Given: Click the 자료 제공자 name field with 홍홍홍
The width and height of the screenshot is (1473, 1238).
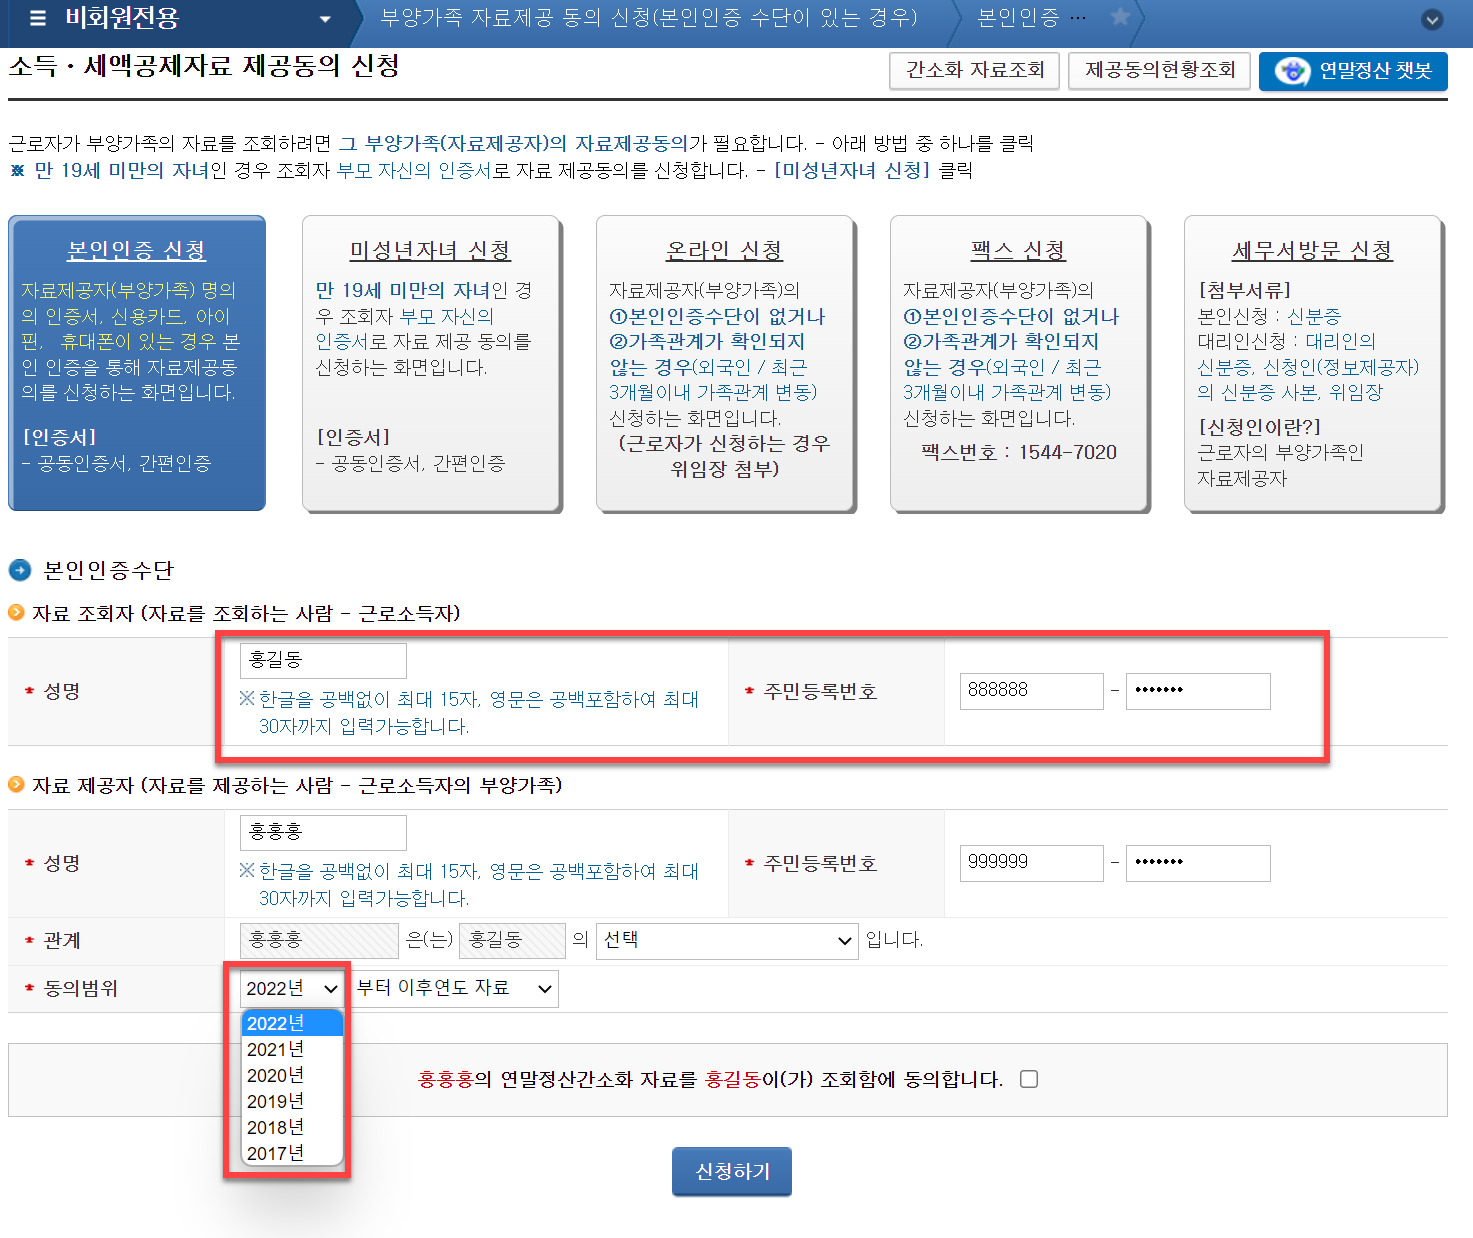Looking at the screenshot, I should [323, 832].
